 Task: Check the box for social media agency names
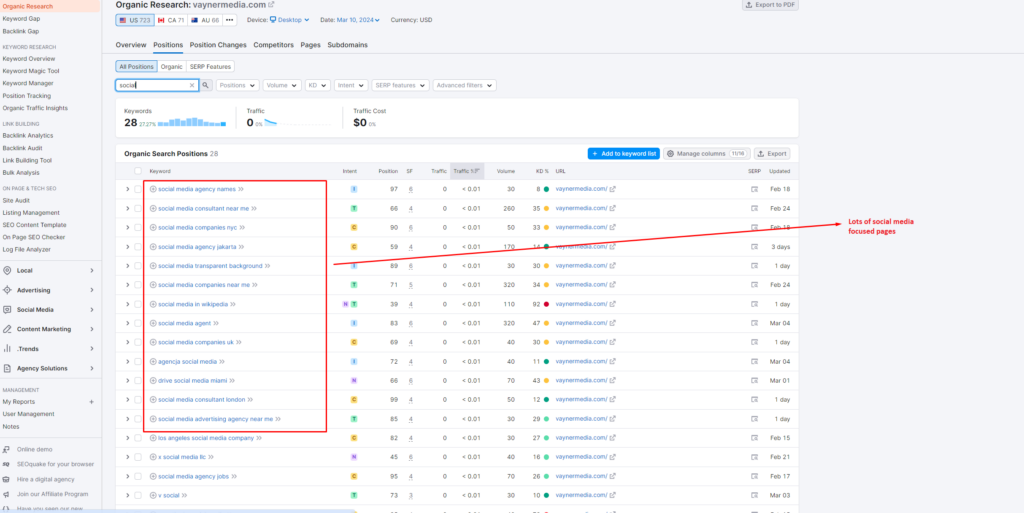138,189
